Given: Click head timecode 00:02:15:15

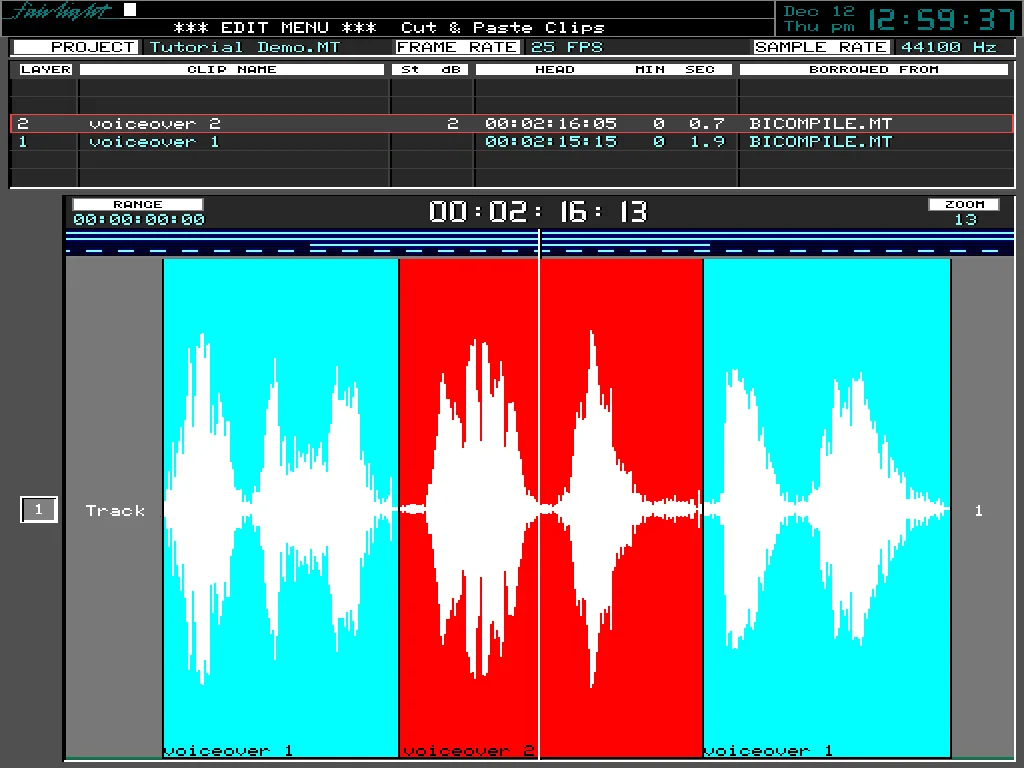Looking at the screenshot, I should click(551, 142).
